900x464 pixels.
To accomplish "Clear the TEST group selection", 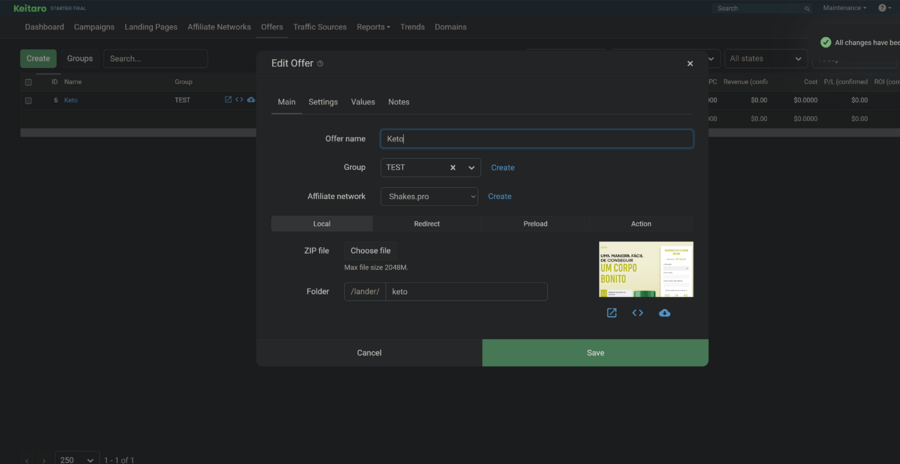I will pos(452,168).
